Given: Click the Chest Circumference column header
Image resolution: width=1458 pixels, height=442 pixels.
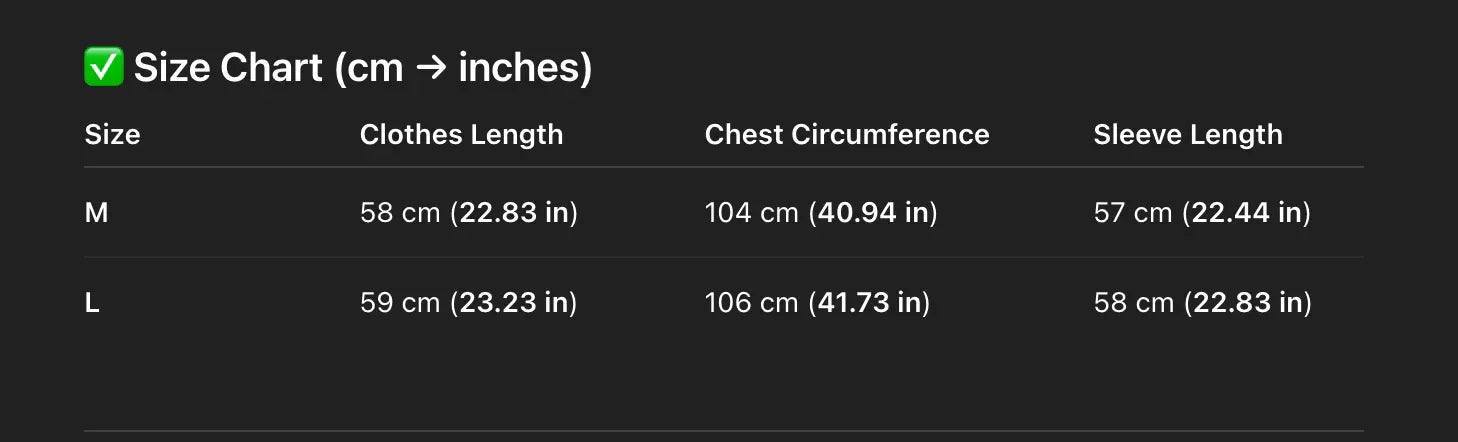Looking at the screenshot, I should coord(847,135).
